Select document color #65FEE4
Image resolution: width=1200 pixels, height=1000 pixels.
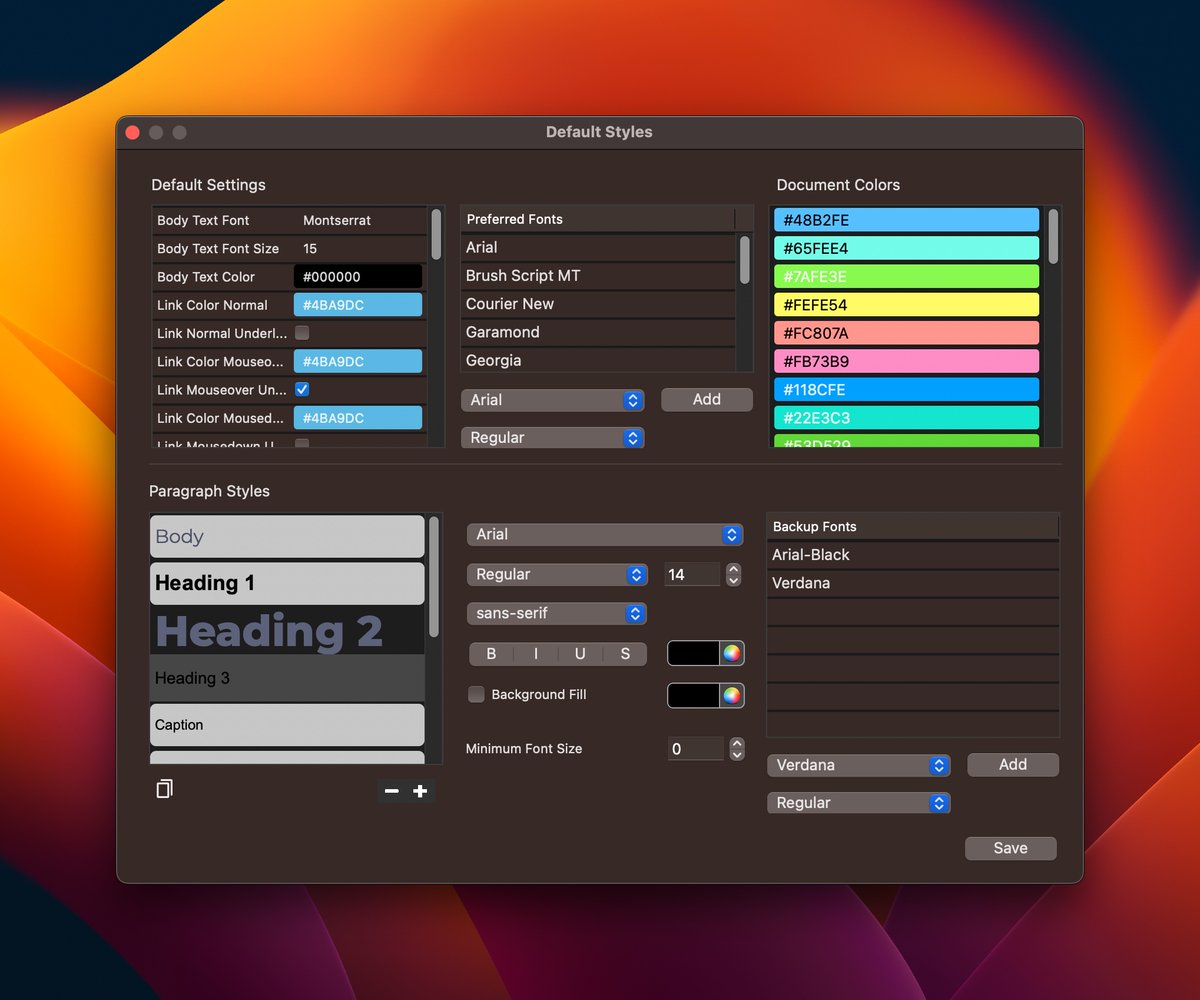pyautogui.click(x=906, y=248)
